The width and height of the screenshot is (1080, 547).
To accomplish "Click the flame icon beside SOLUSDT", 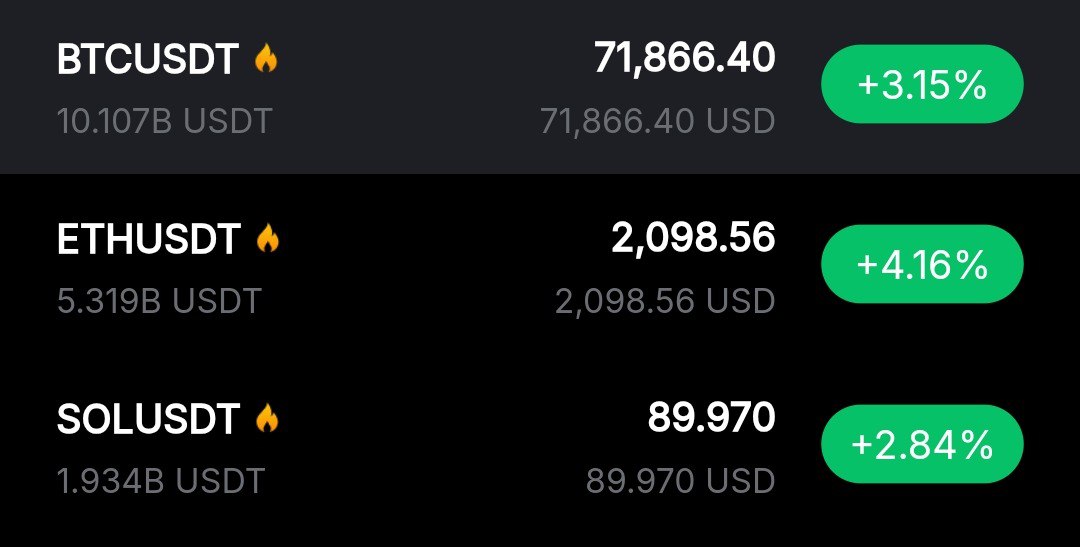I will click(267, 418).
